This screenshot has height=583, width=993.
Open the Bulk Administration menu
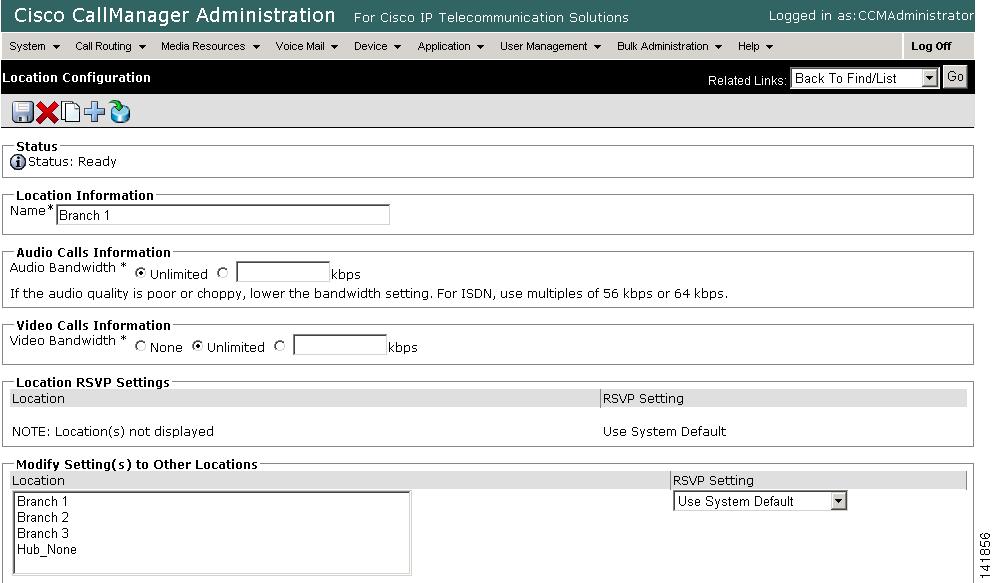point(669,46)
